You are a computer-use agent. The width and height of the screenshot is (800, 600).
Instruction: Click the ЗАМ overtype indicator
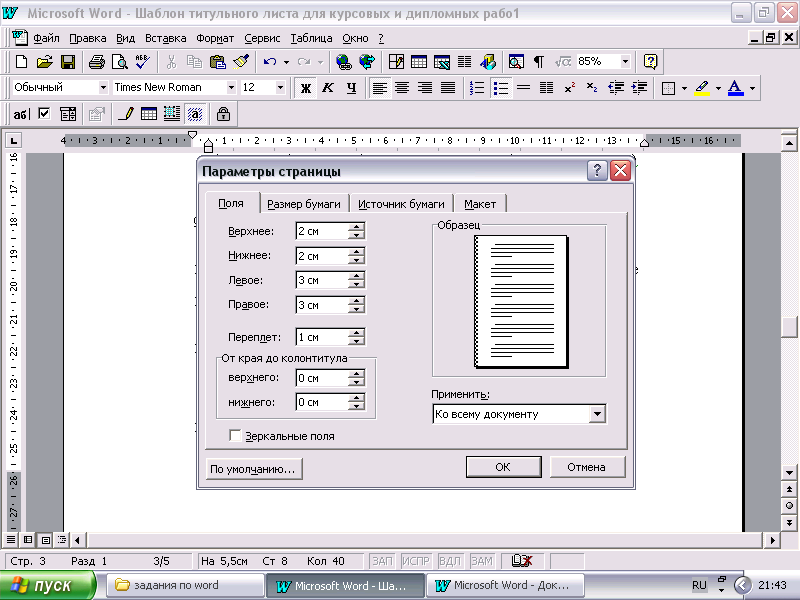[482, 561]
